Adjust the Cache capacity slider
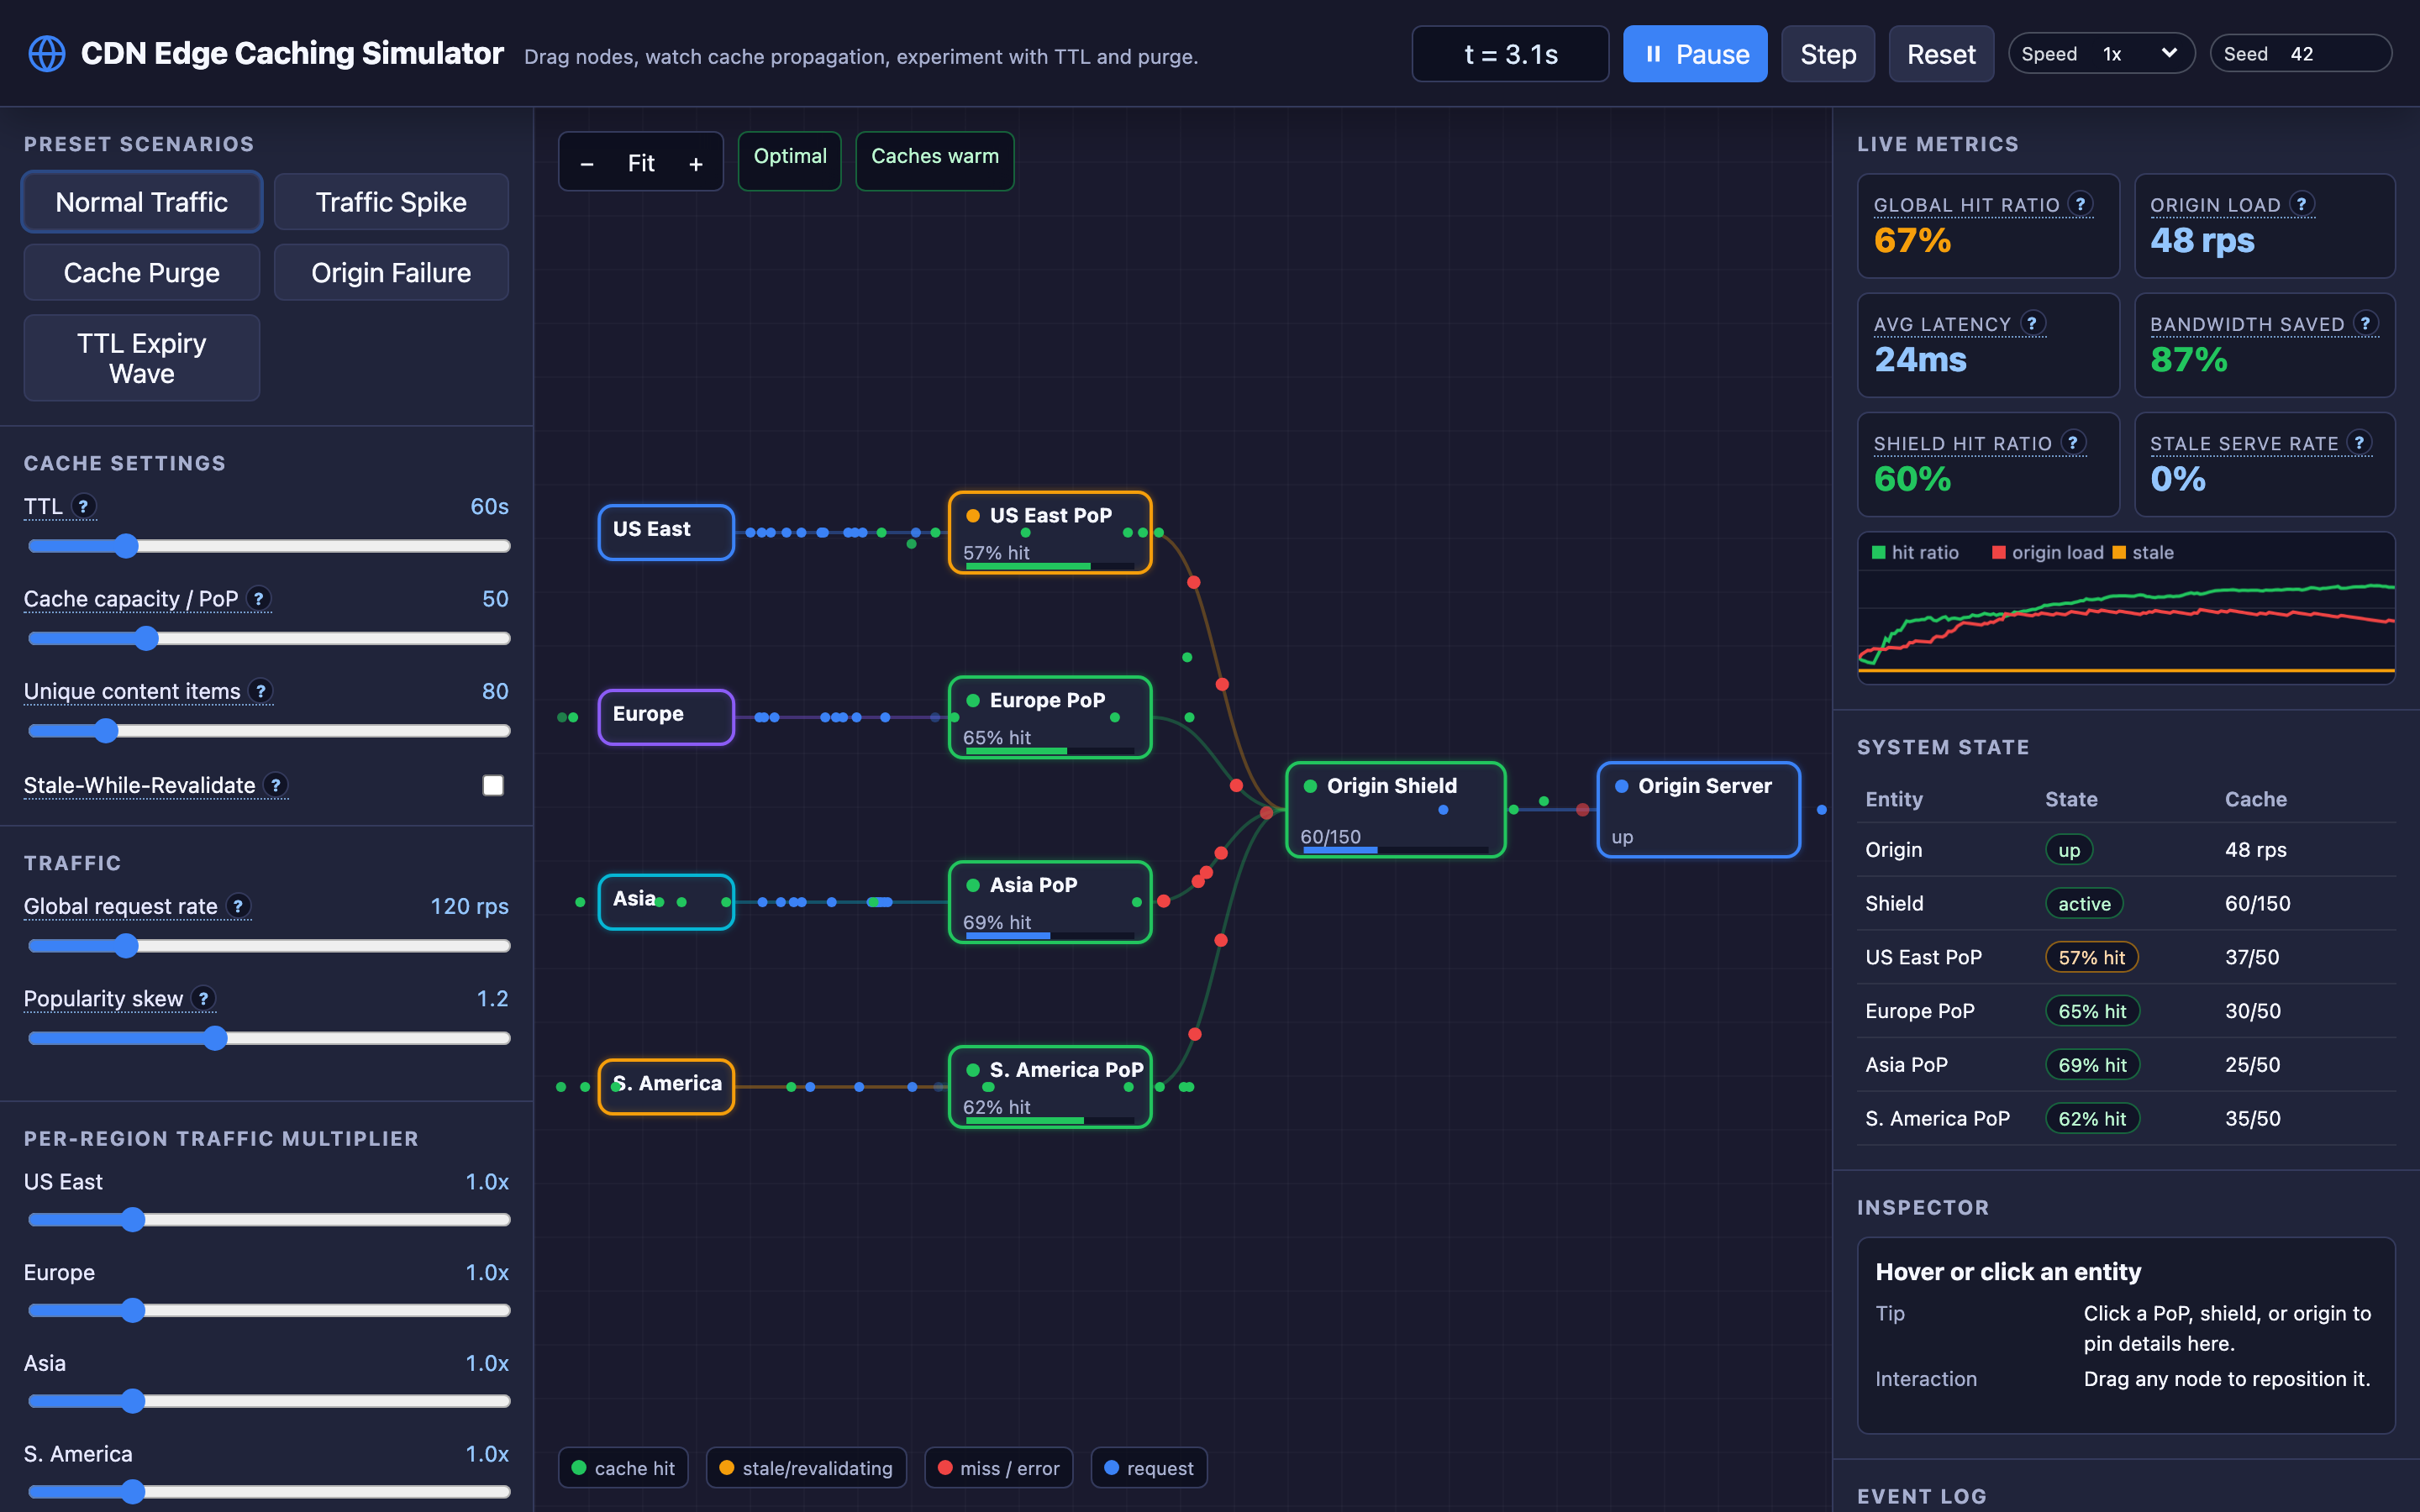The height and width of the screenshot is (1512, 2420). click(x=269, y=638)
